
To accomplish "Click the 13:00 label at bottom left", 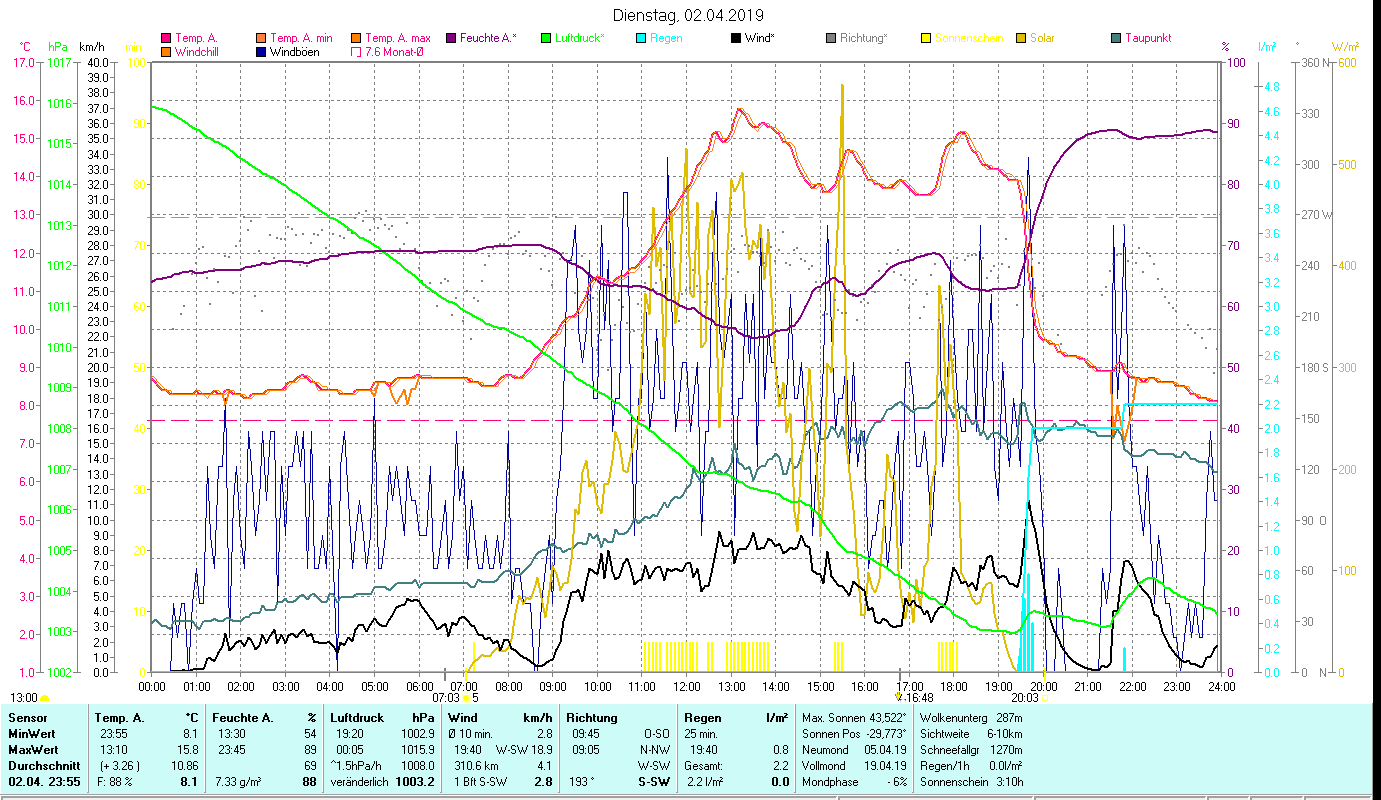I will (x=24, y=697).
